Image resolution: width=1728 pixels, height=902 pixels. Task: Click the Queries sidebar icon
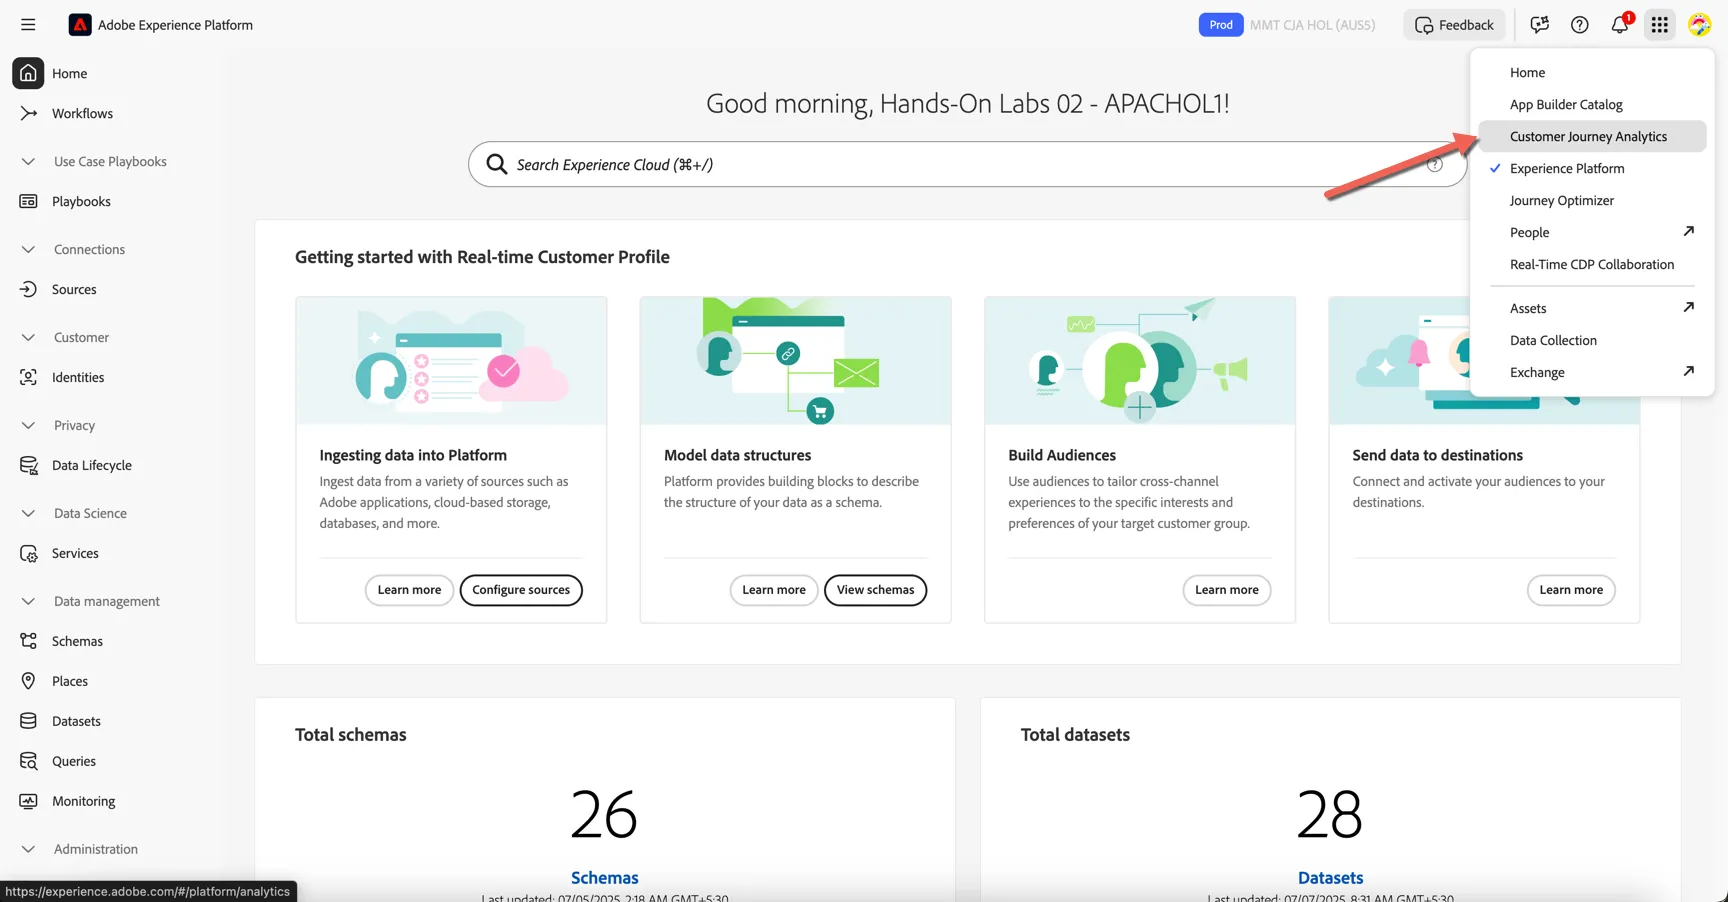28,761
